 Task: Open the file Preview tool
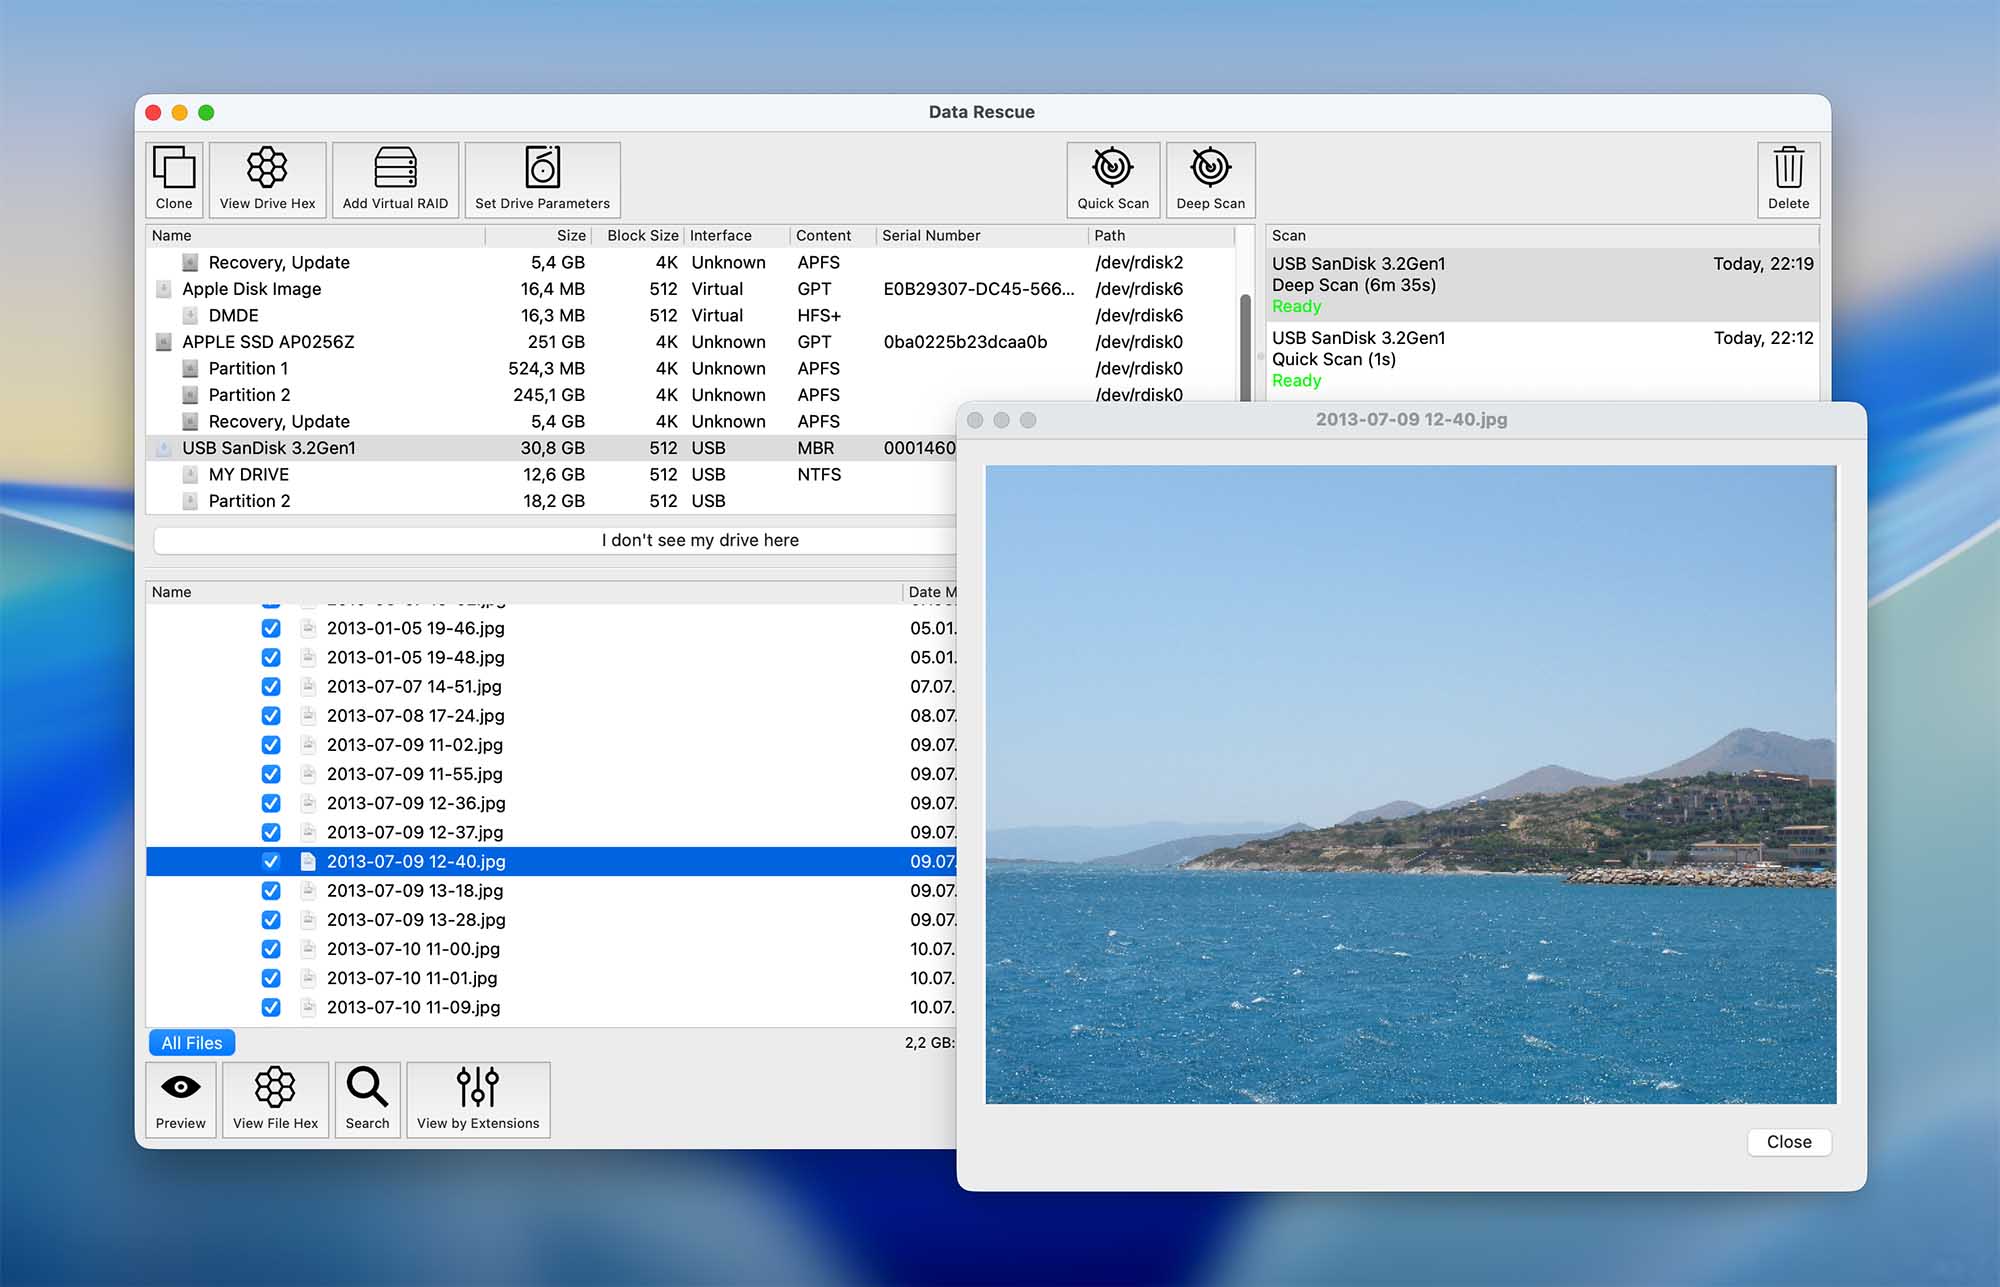pyautogui.click(x=180, y=1098)
